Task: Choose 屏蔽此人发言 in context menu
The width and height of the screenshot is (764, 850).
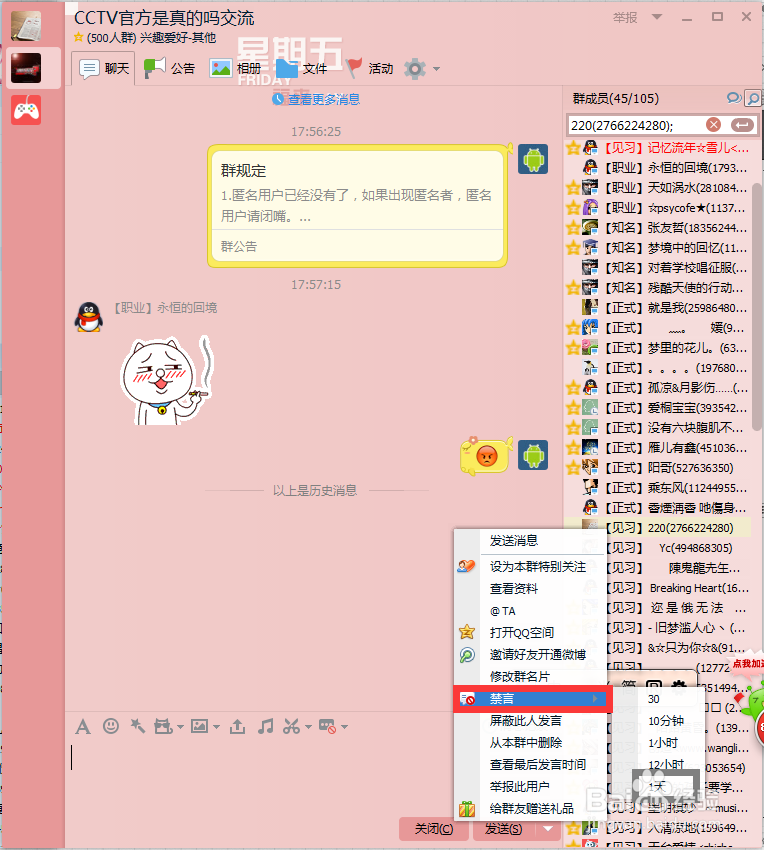Action: click(x=526, y=721)
